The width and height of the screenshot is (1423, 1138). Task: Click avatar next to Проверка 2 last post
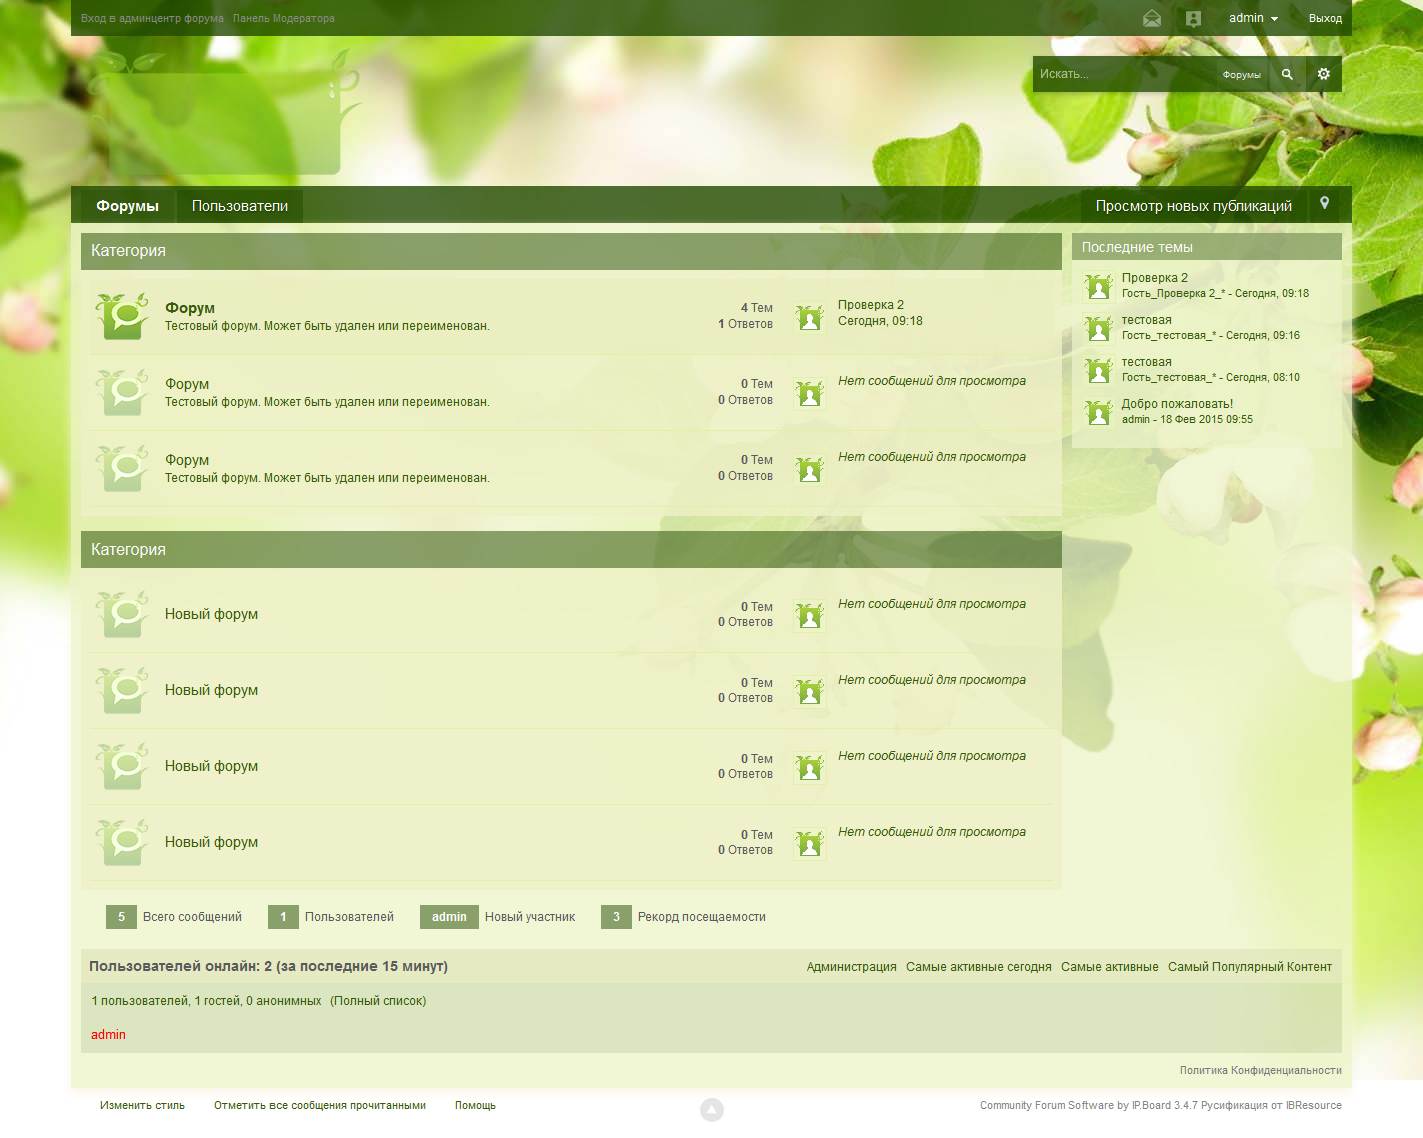coord(809,316)
